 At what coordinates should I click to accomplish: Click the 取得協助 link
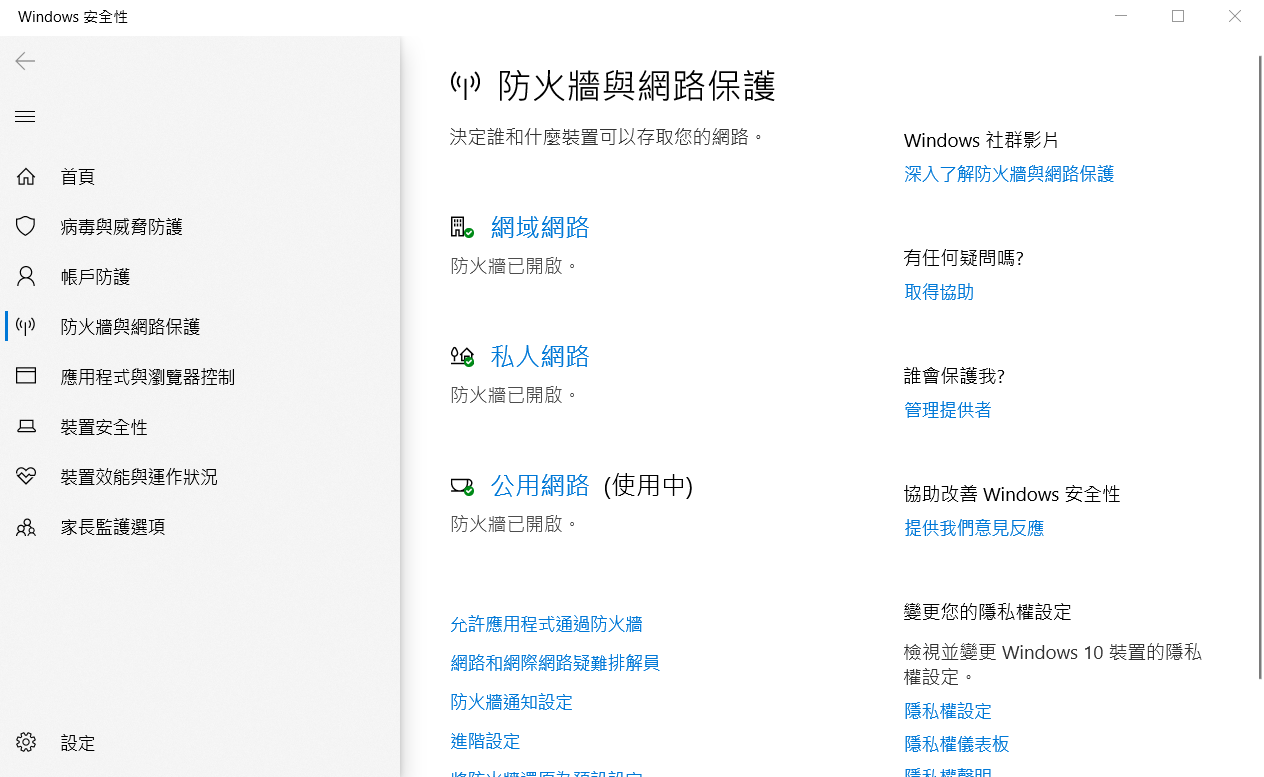(x=939, y=292)
